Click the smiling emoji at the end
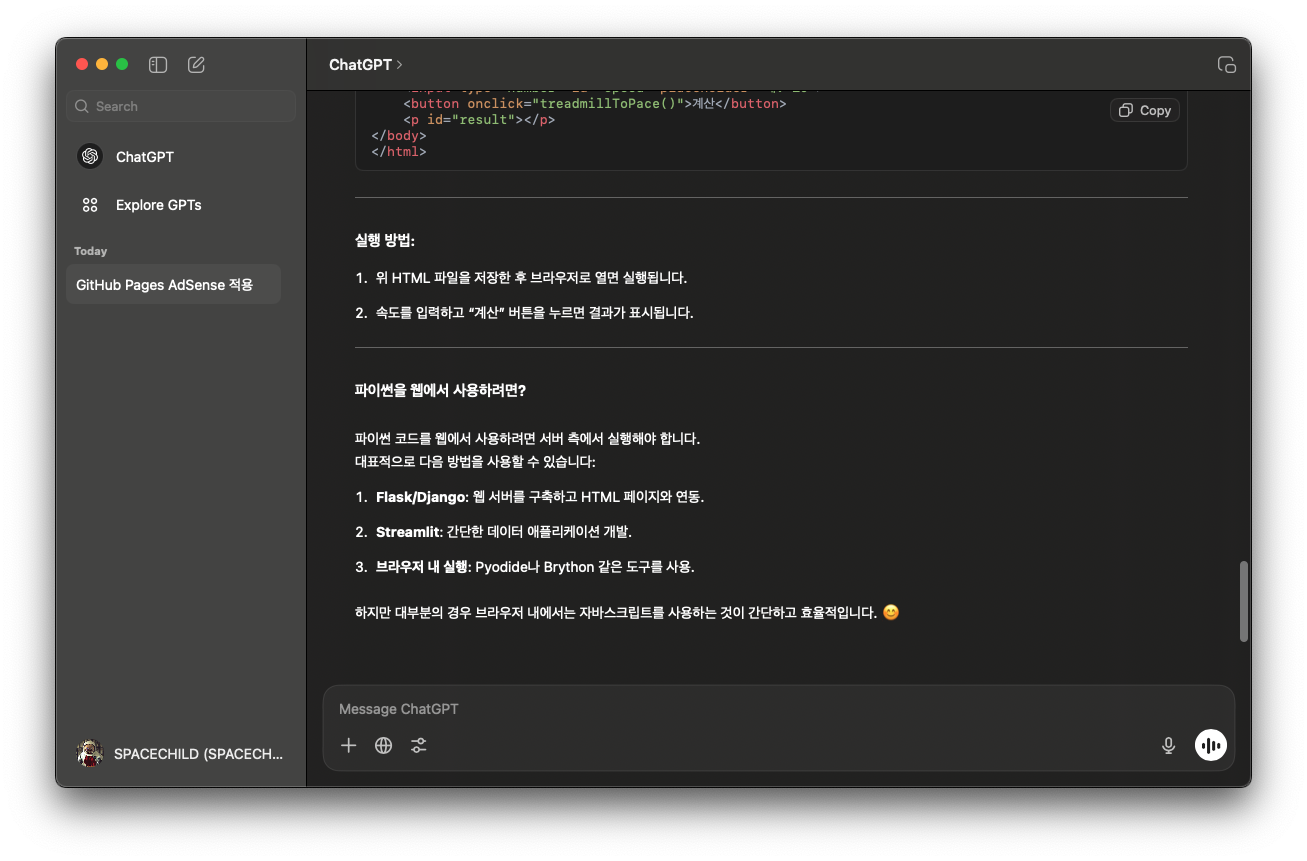Screen dimensions: 1307x861 coord(890,612)
